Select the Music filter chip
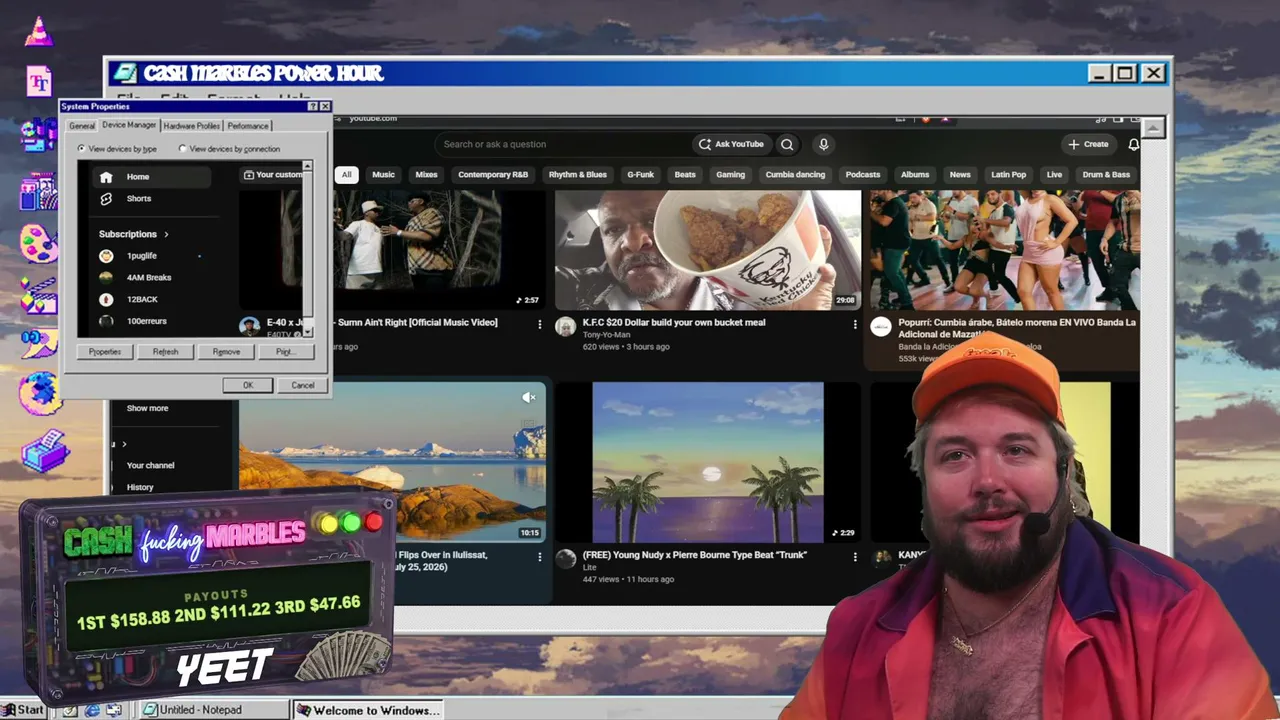 [384, 175]
